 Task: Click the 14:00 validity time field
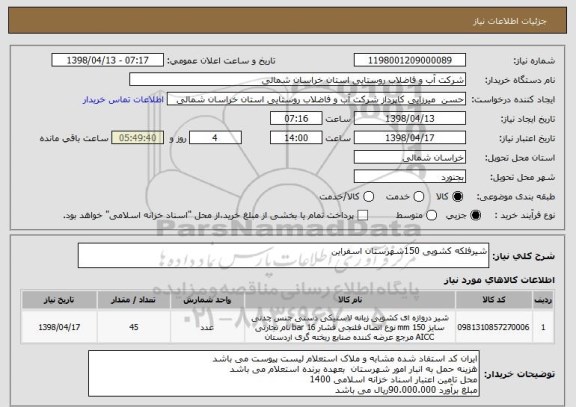click(296, 138)
